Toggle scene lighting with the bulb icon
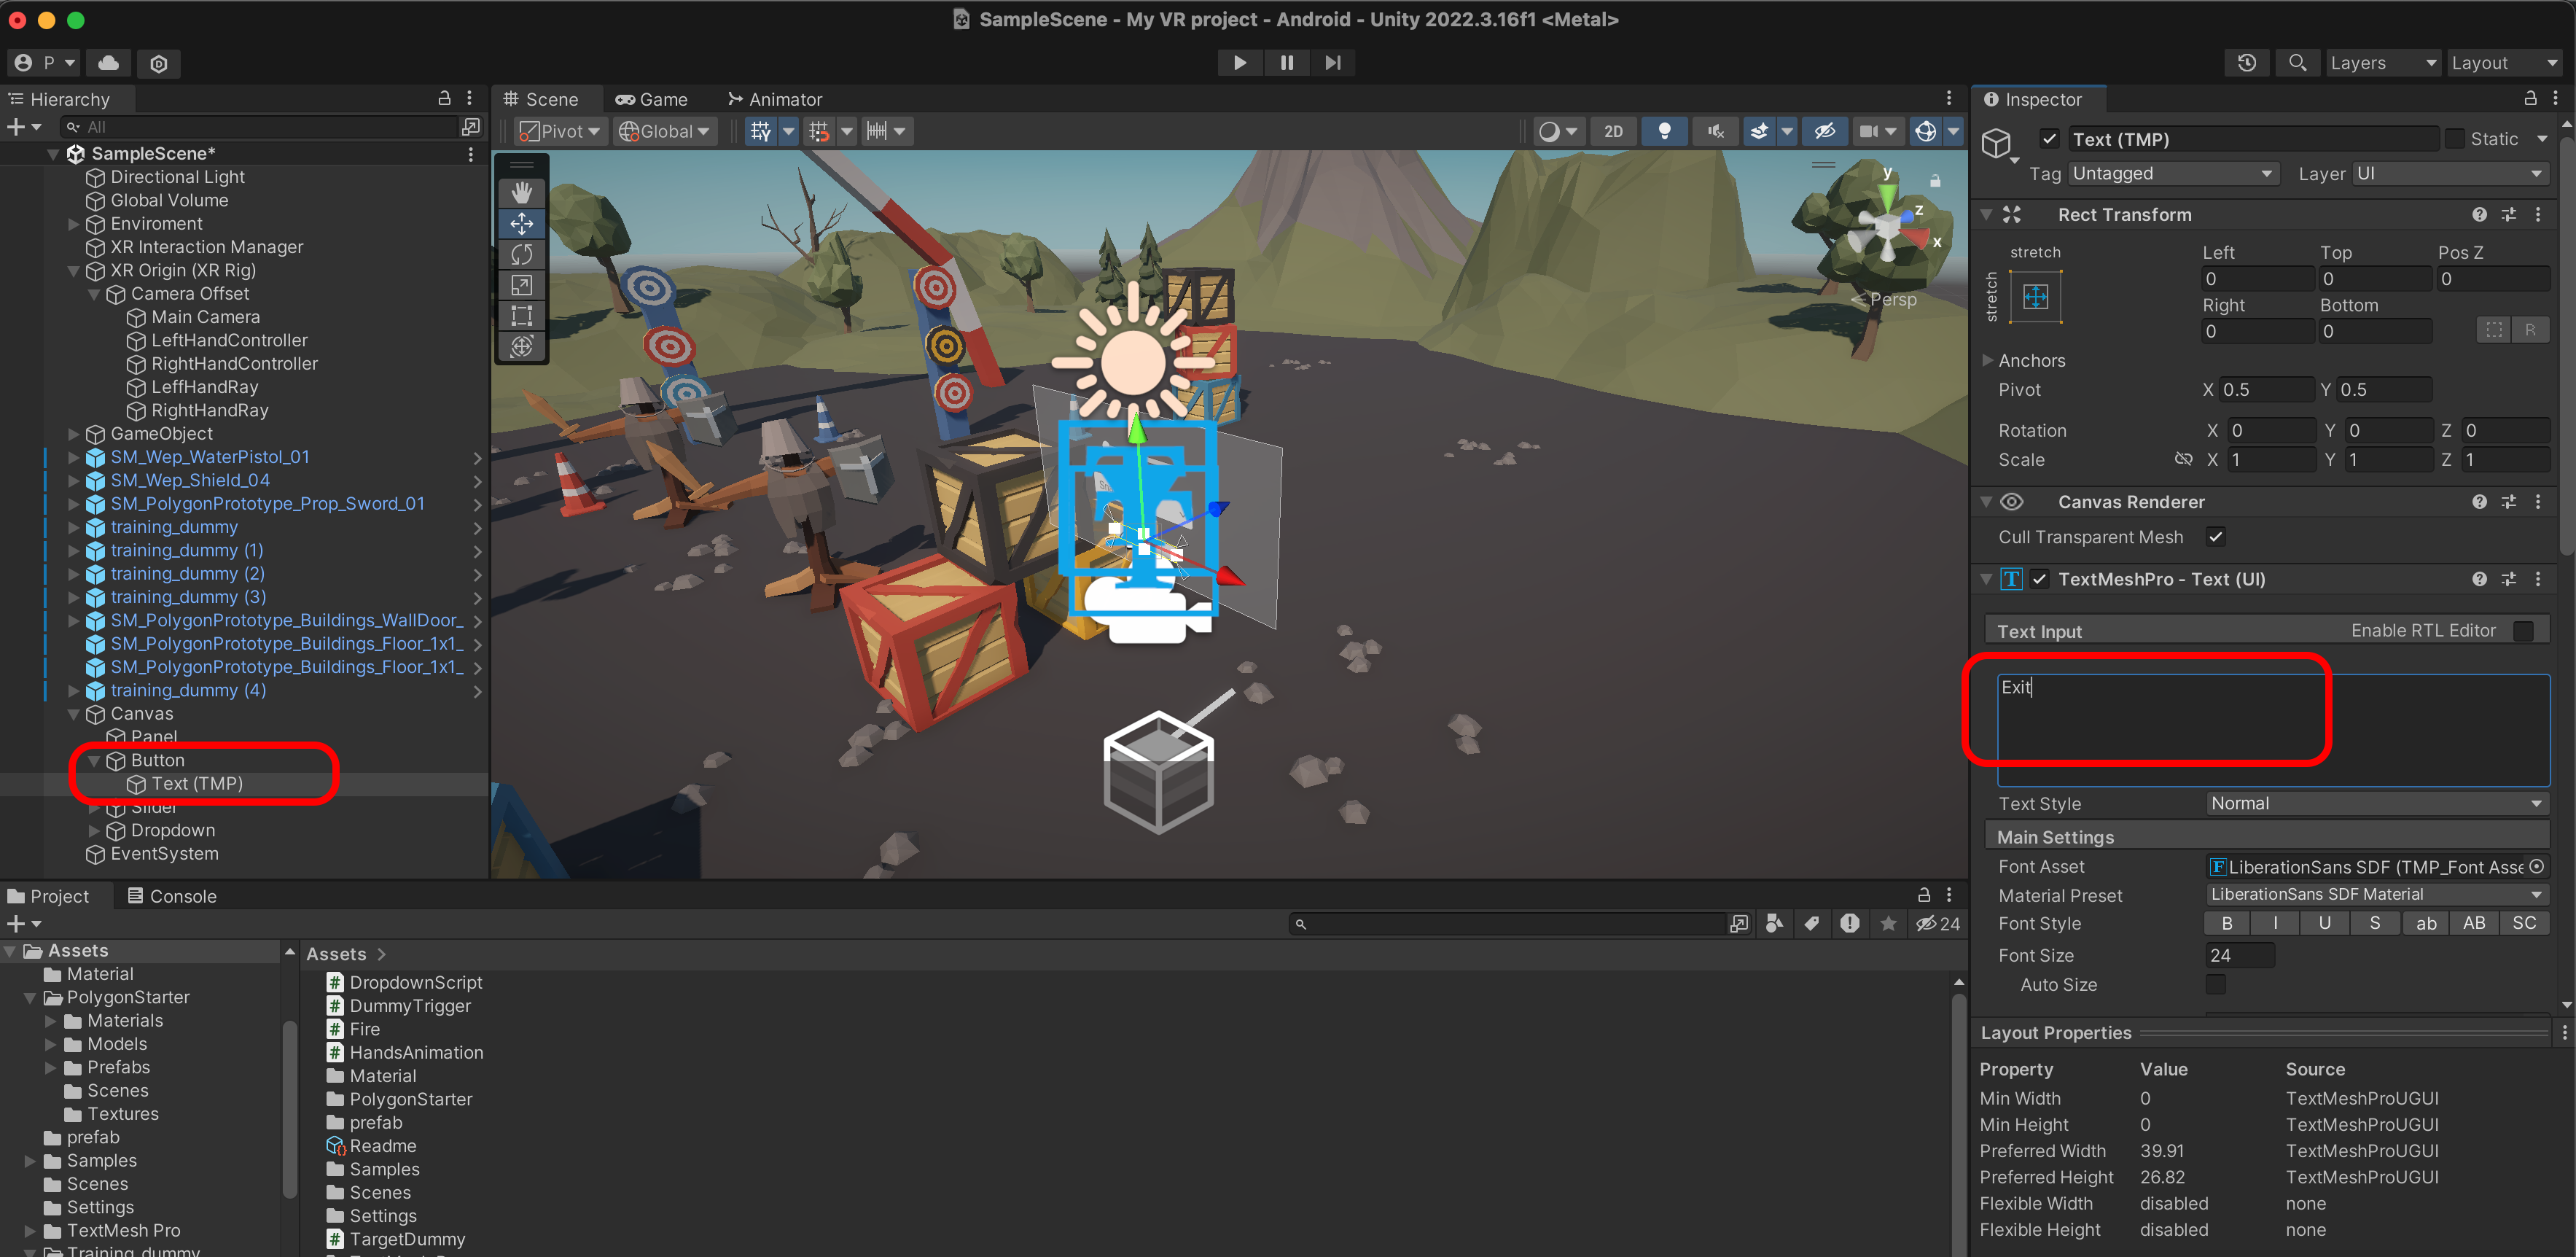 pos(1664,131)
